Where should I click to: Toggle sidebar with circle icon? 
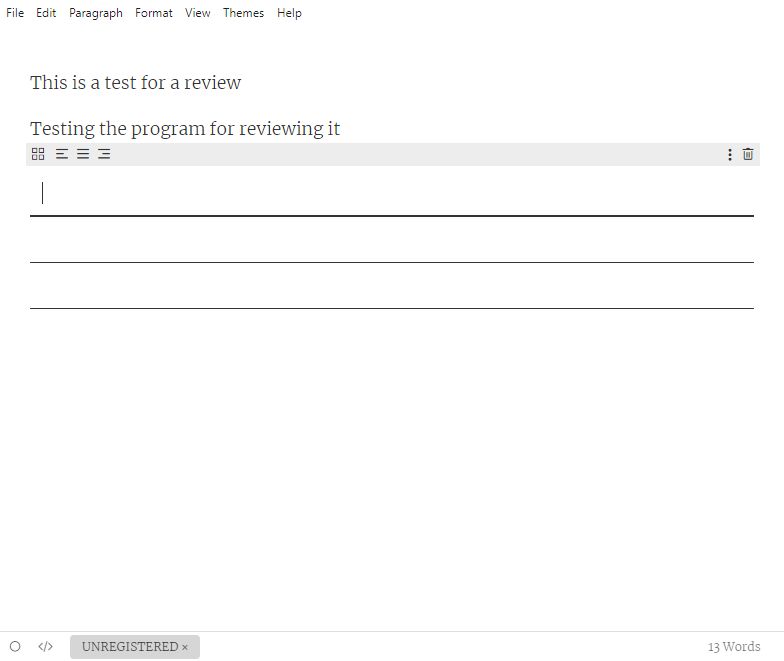[15, 646]
